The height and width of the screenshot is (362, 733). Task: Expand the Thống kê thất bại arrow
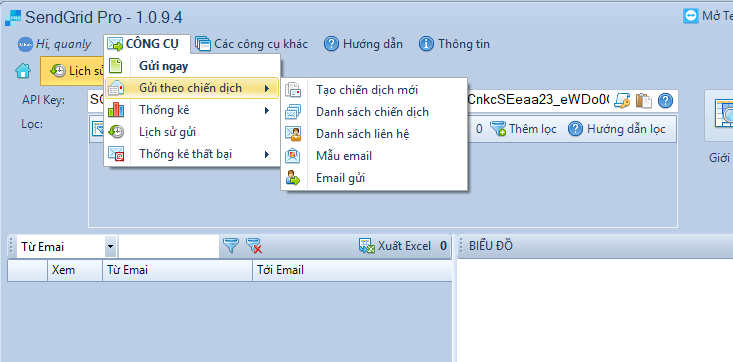(x=267, y=154)
